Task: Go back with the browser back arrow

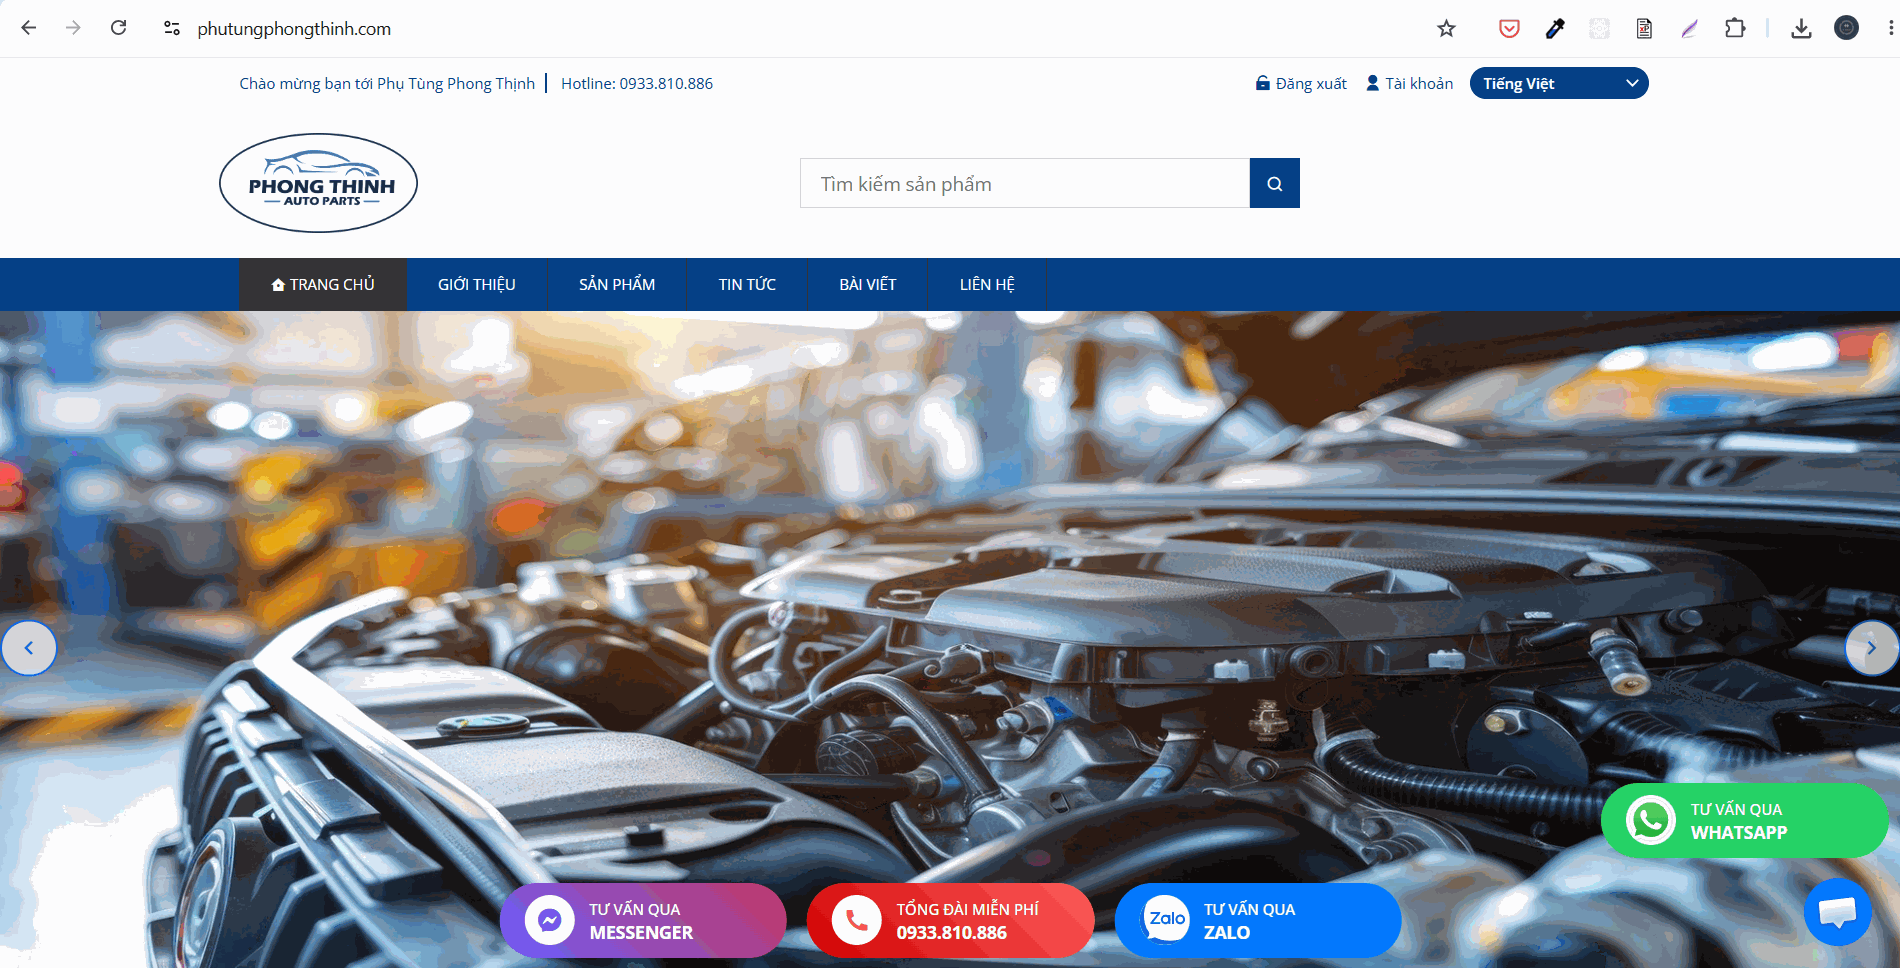Action: coord(29,28)
